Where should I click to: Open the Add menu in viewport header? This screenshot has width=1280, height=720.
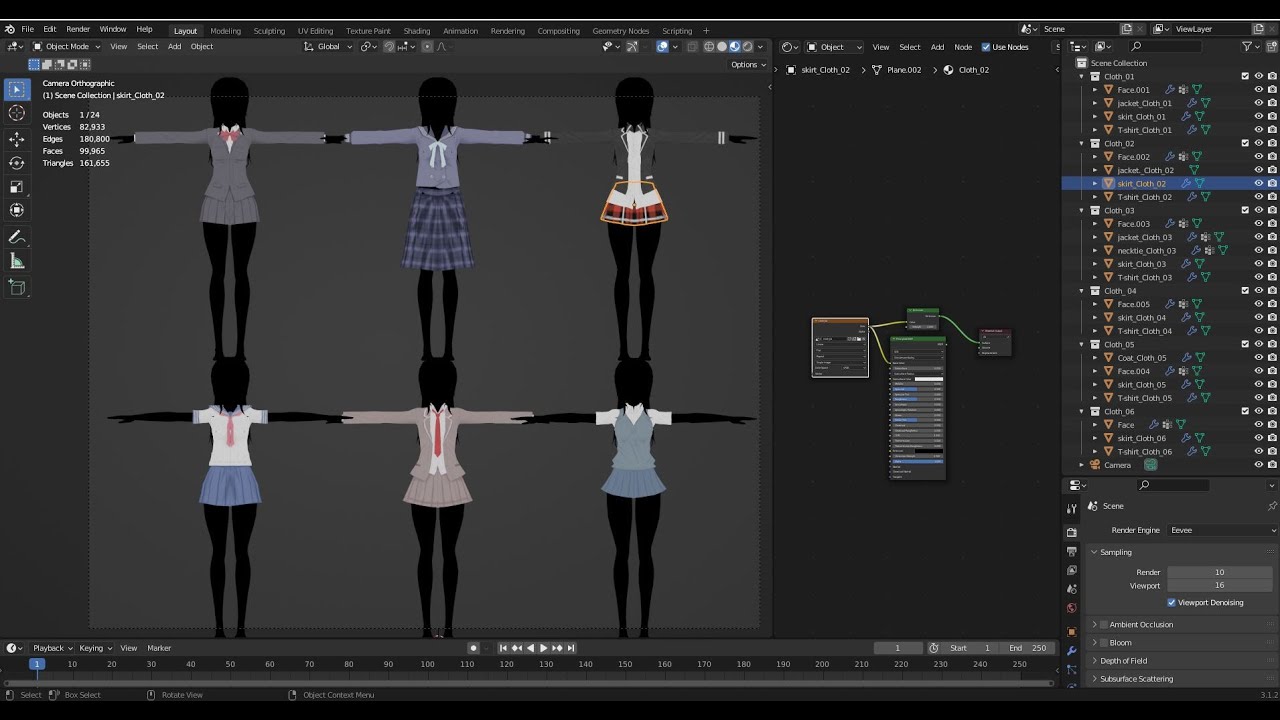tap(174, 47)
